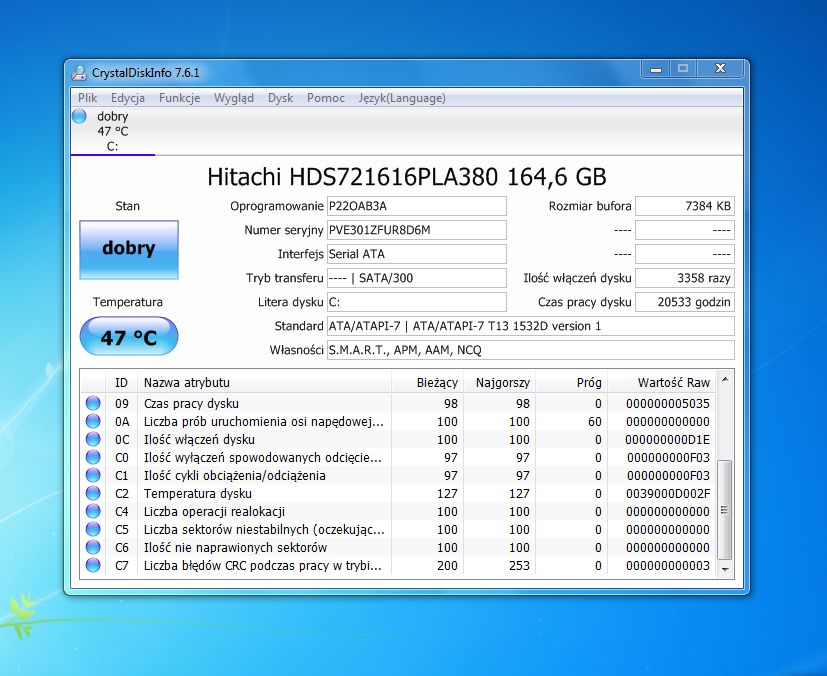Select the status orb for attribute C1
This screenshot has width=827, height=676.
pyautogui.click(x=93, y=475)
